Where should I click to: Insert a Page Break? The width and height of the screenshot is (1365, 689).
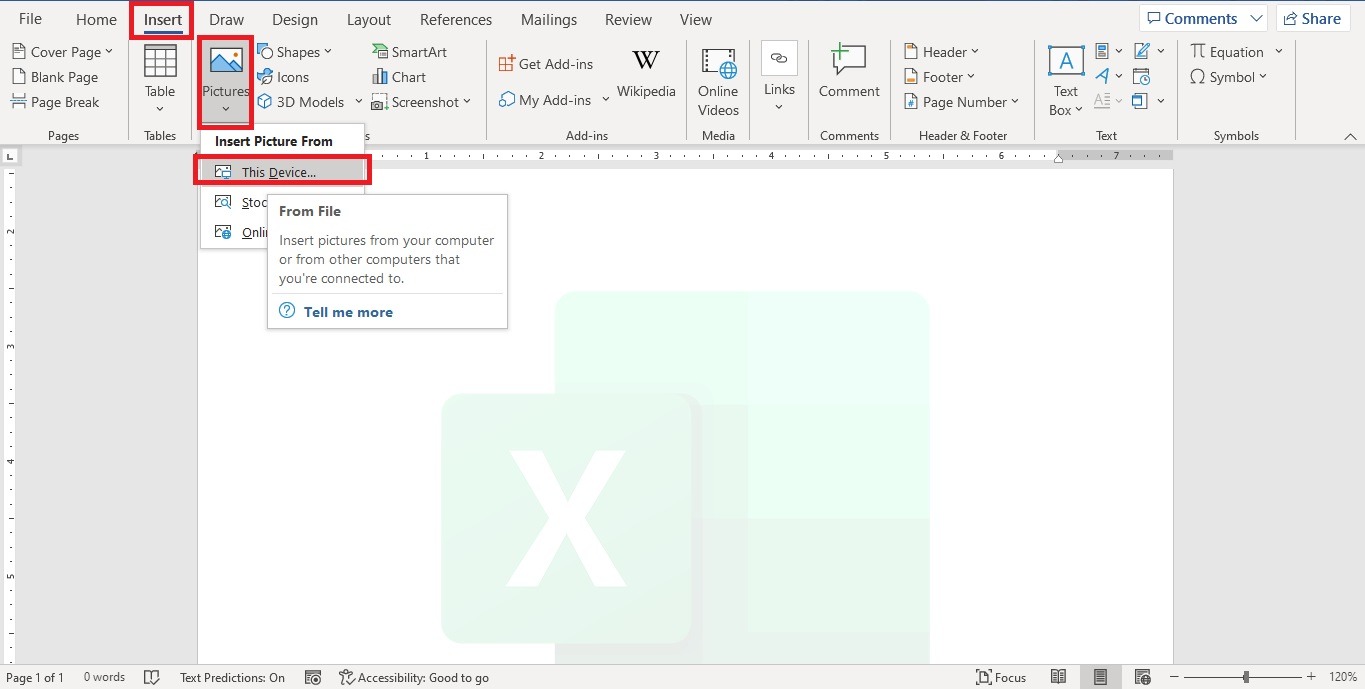point(55,102)
